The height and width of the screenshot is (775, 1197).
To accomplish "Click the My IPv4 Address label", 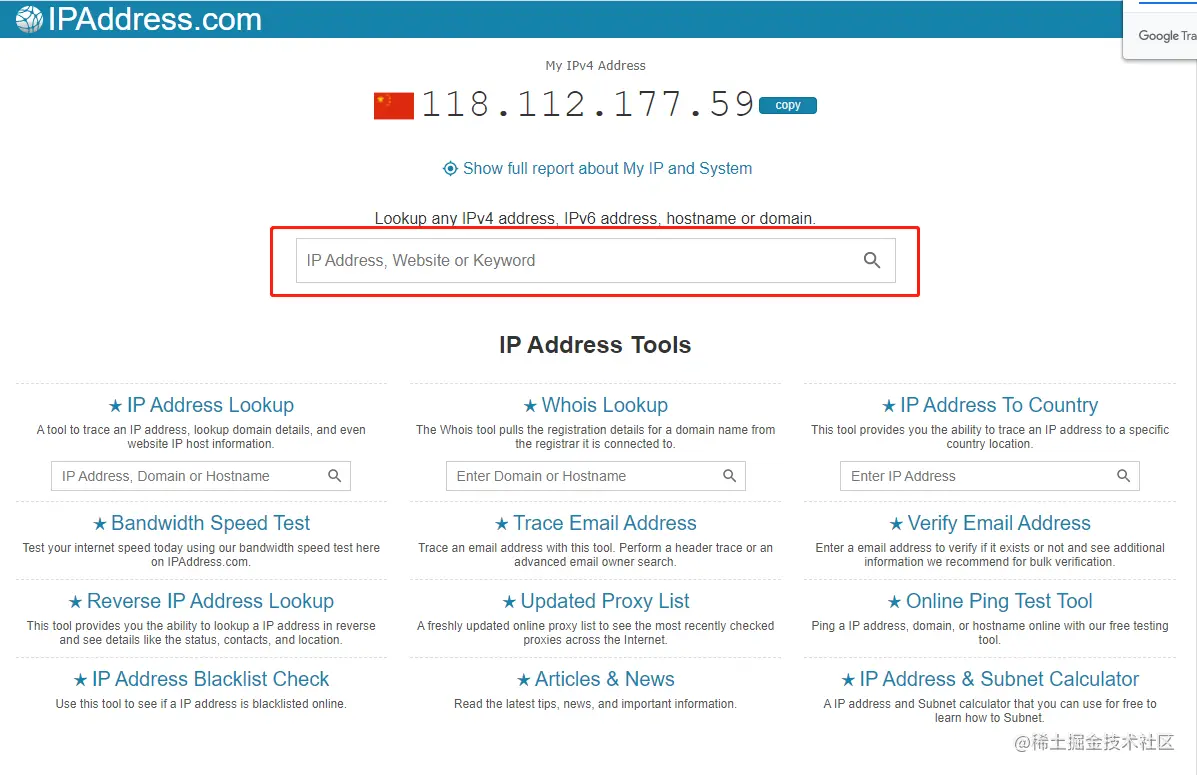I will point(595,66).
